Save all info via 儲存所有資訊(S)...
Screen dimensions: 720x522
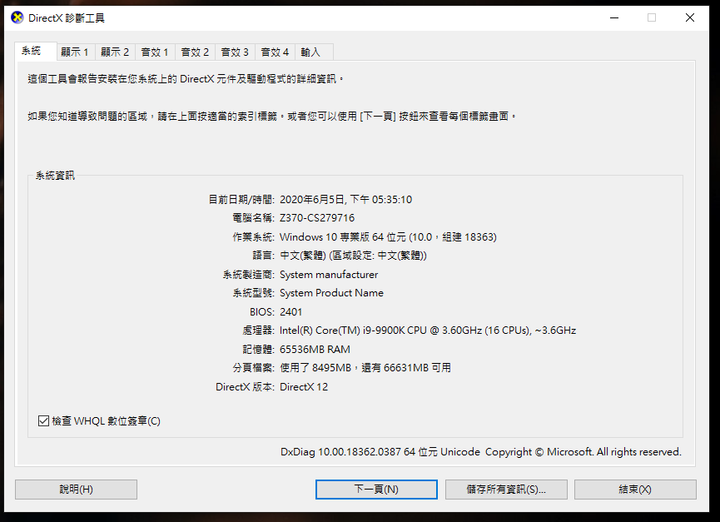(506, 489)
